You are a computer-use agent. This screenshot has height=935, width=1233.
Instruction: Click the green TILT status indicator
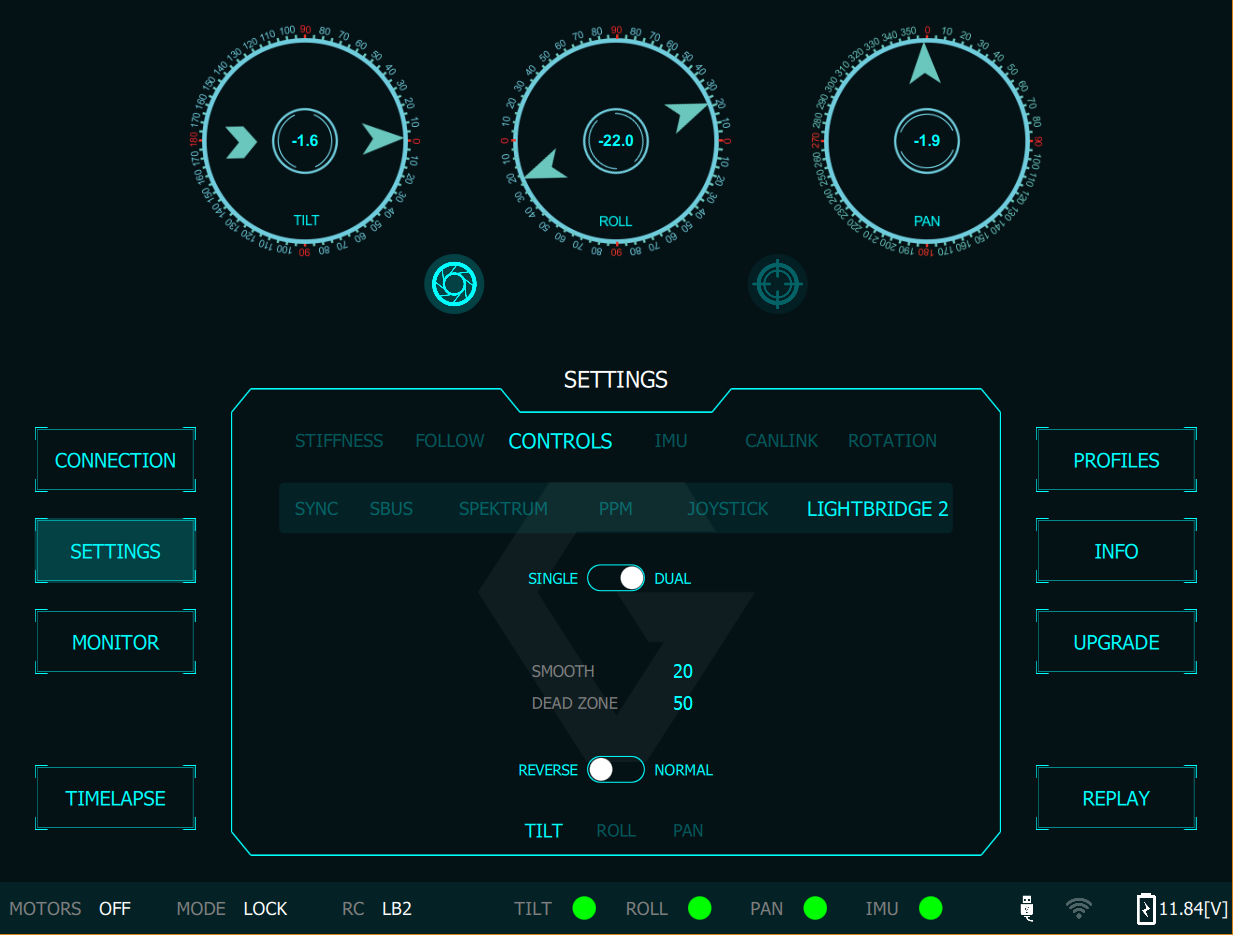(584, 908)
